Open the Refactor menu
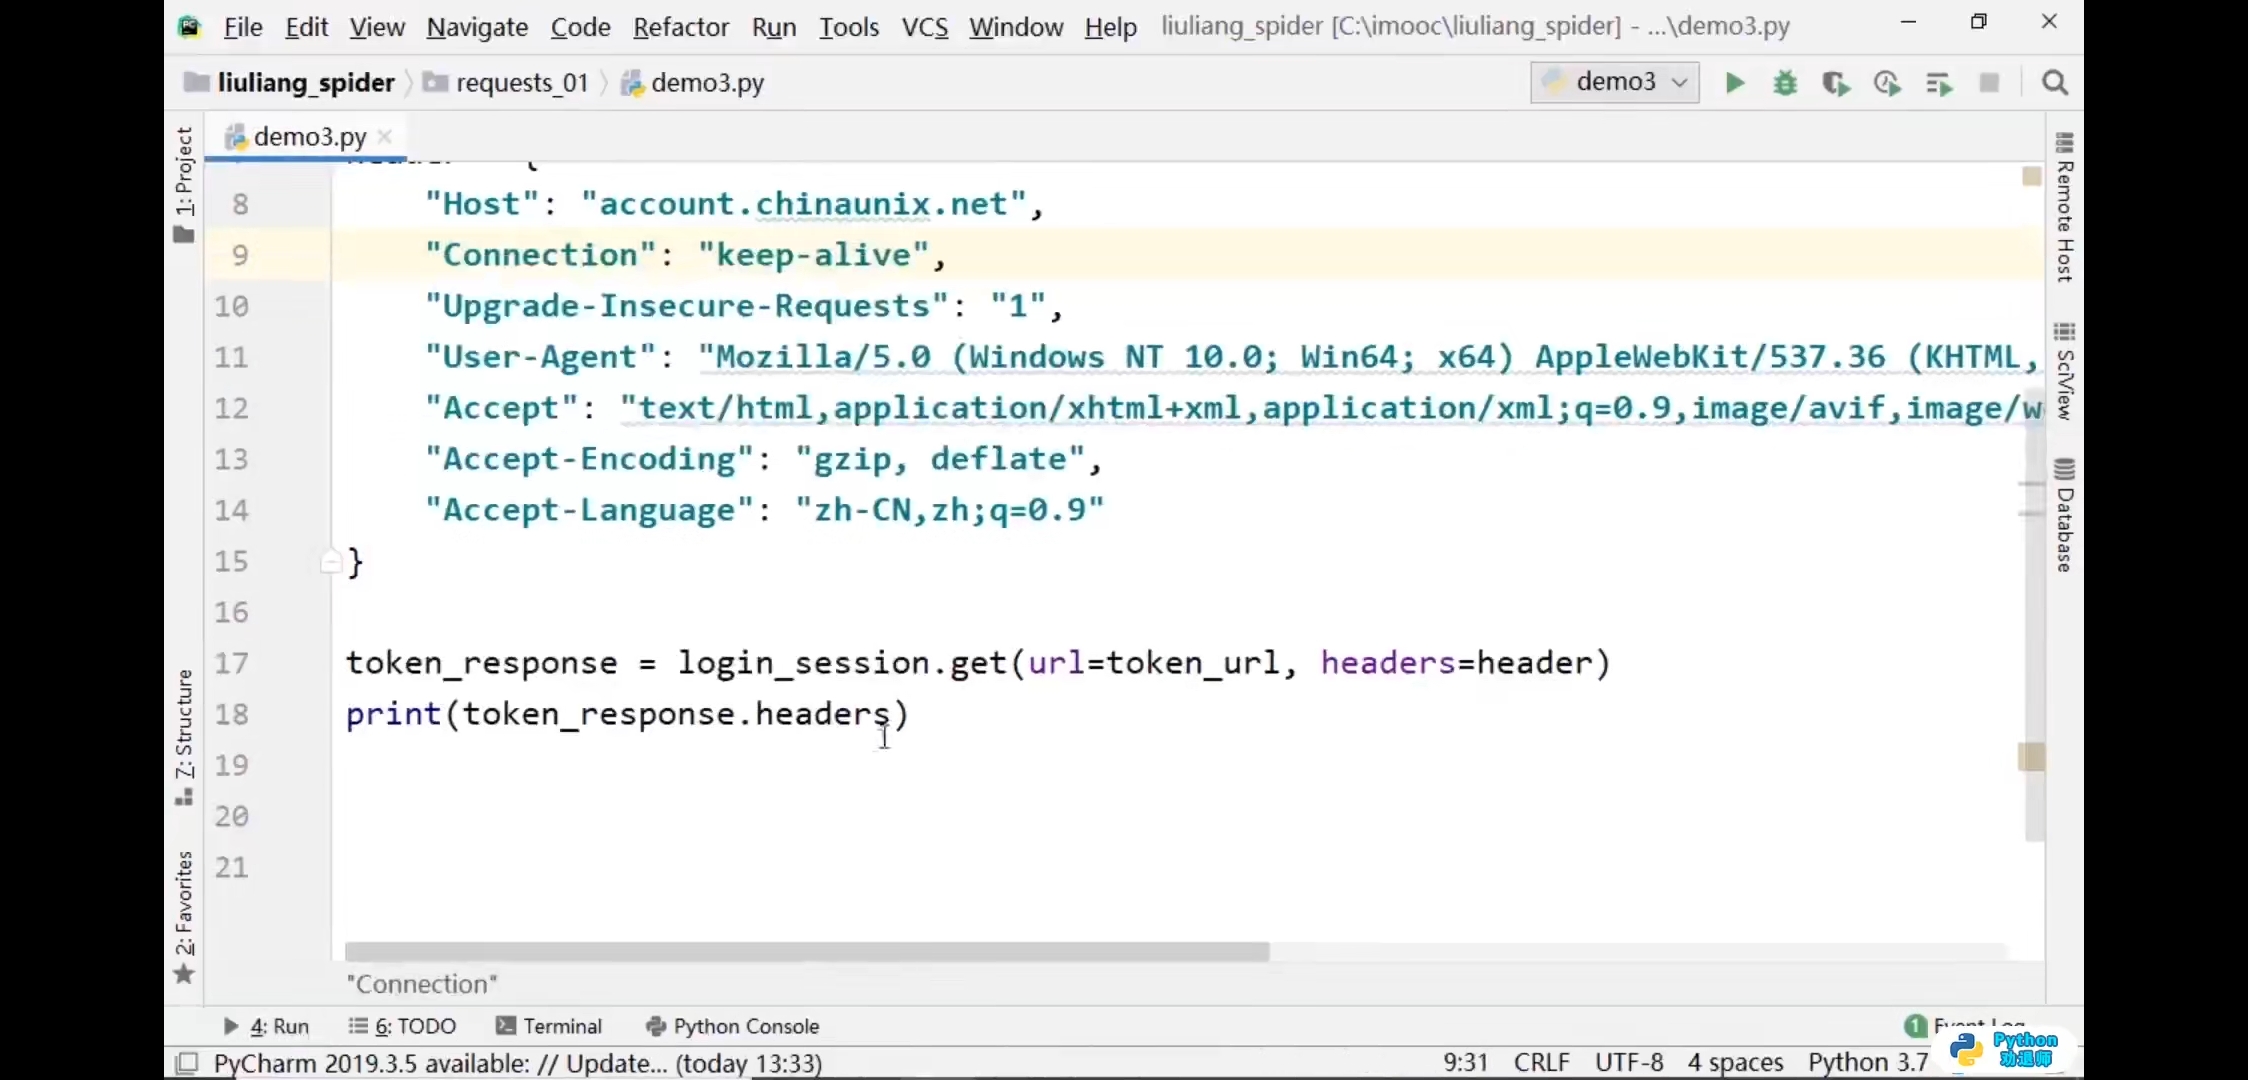Image resolution: width=2248 pixels, height=1080 pixels. pyautogui.click(x=680, y=27)
